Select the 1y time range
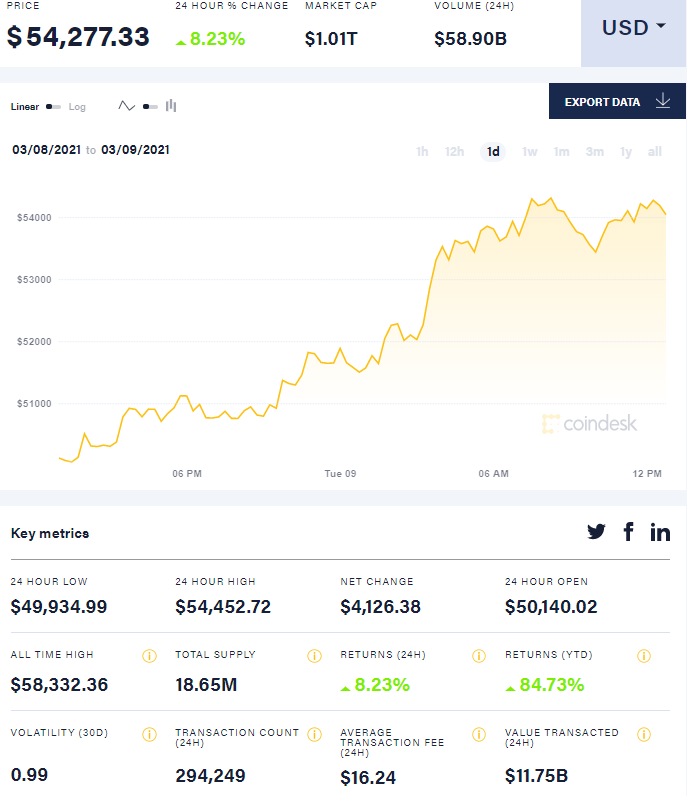687x796 pixels. click(x=626, y=152)
